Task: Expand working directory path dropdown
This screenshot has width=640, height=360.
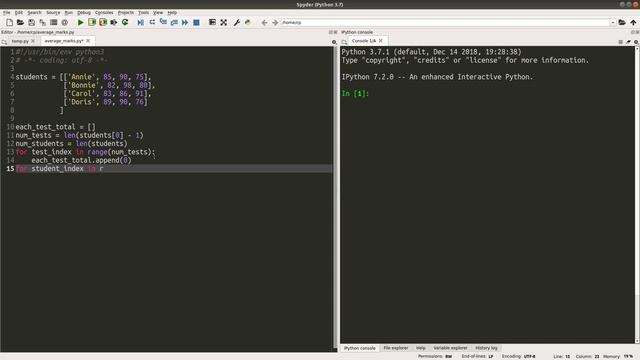Action: (613, 22)
